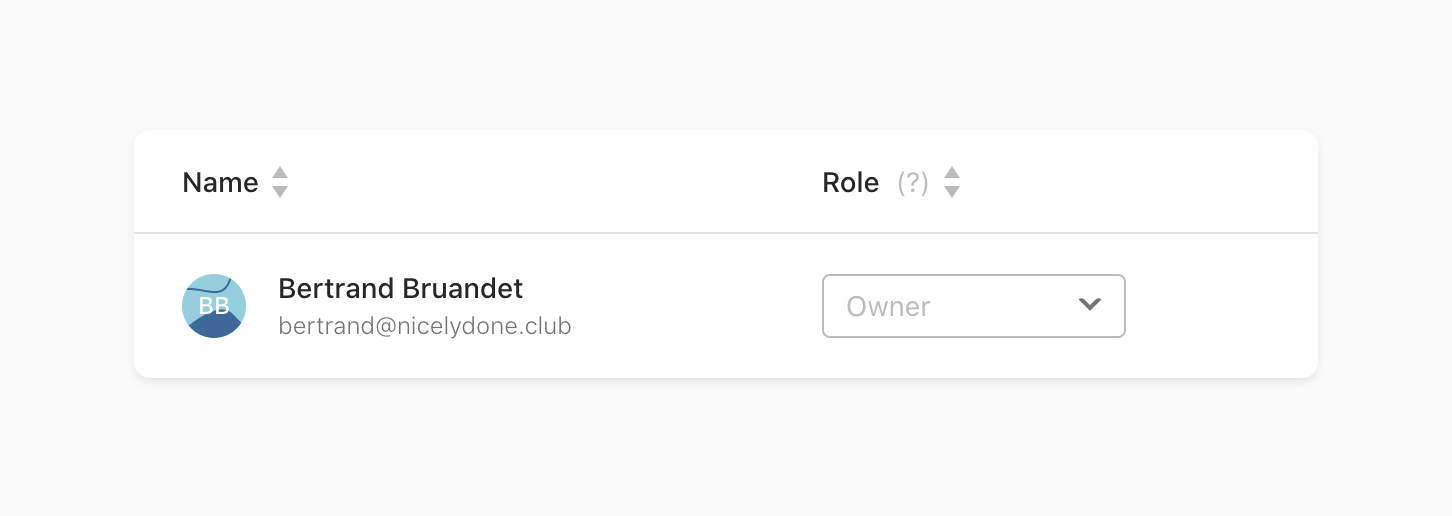Sort Role column ascending with up arrow

coord(952,173)
